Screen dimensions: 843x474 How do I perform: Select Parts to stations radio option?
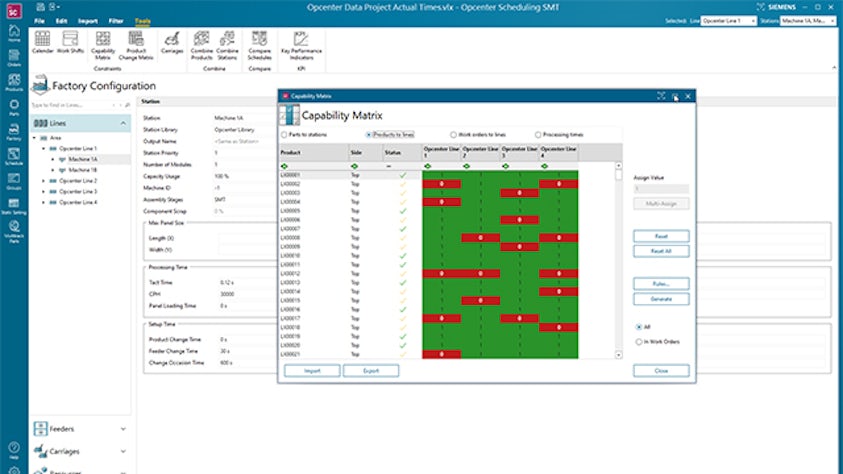pos(284,135)
